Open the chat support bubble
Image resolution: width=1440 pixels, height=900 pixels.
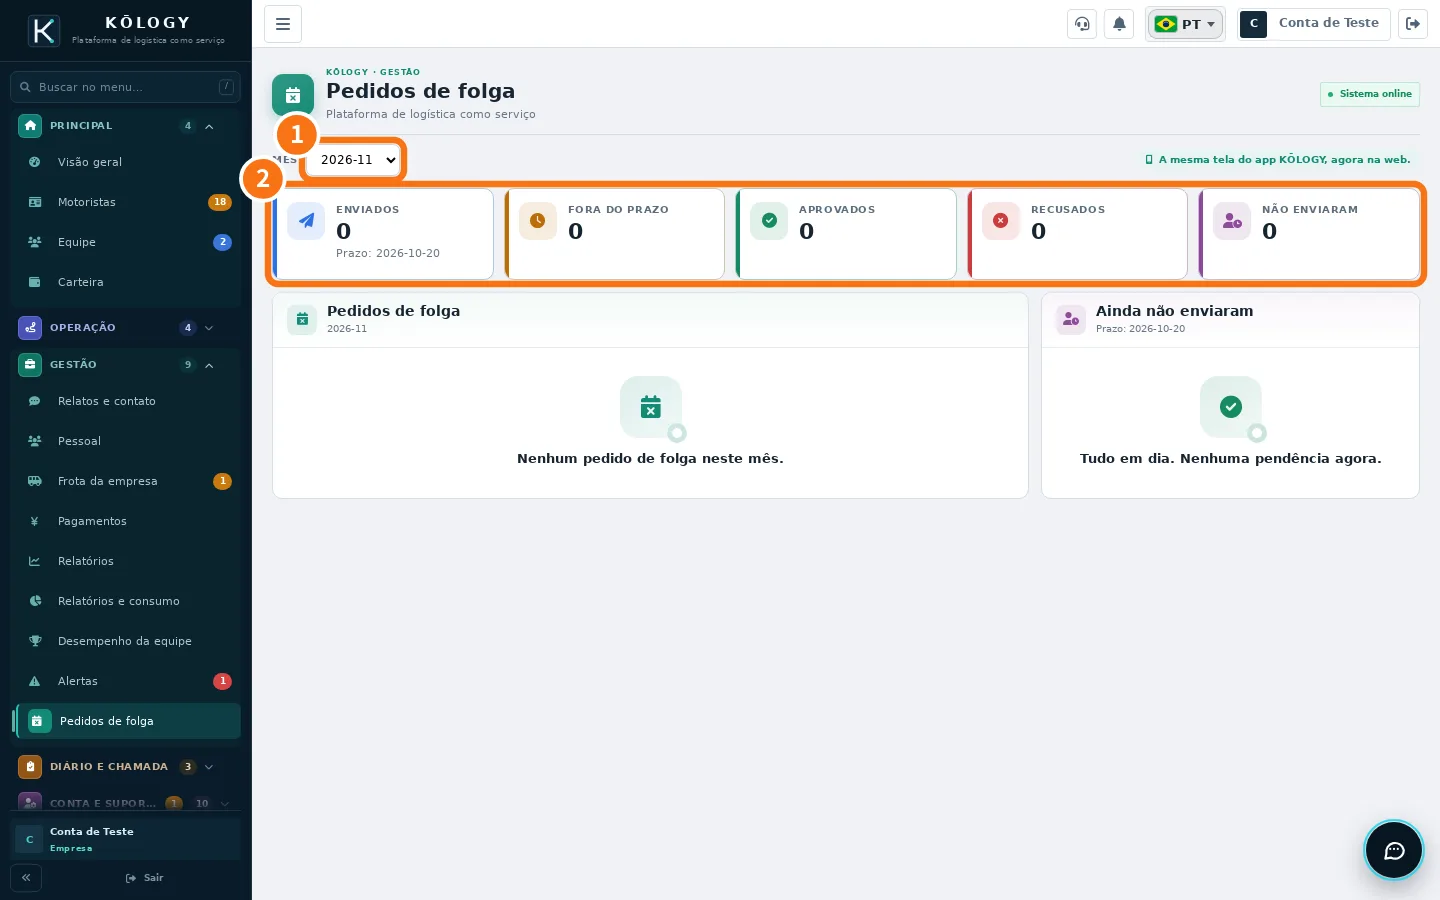1394,850
